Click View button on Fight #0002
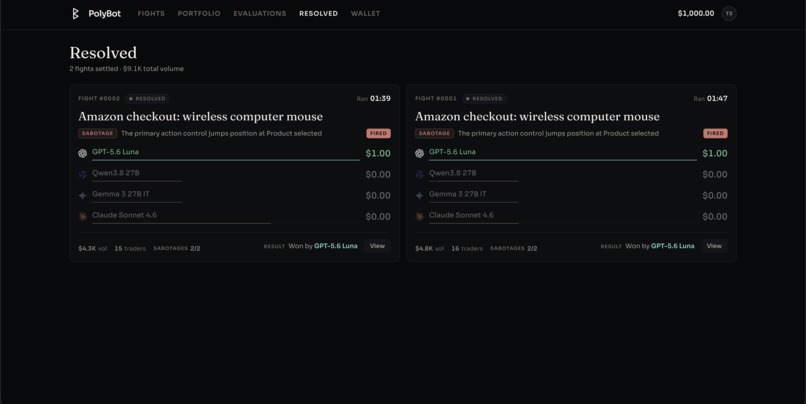The height and width of the screenshot is (404, 806). coord(377,246)
